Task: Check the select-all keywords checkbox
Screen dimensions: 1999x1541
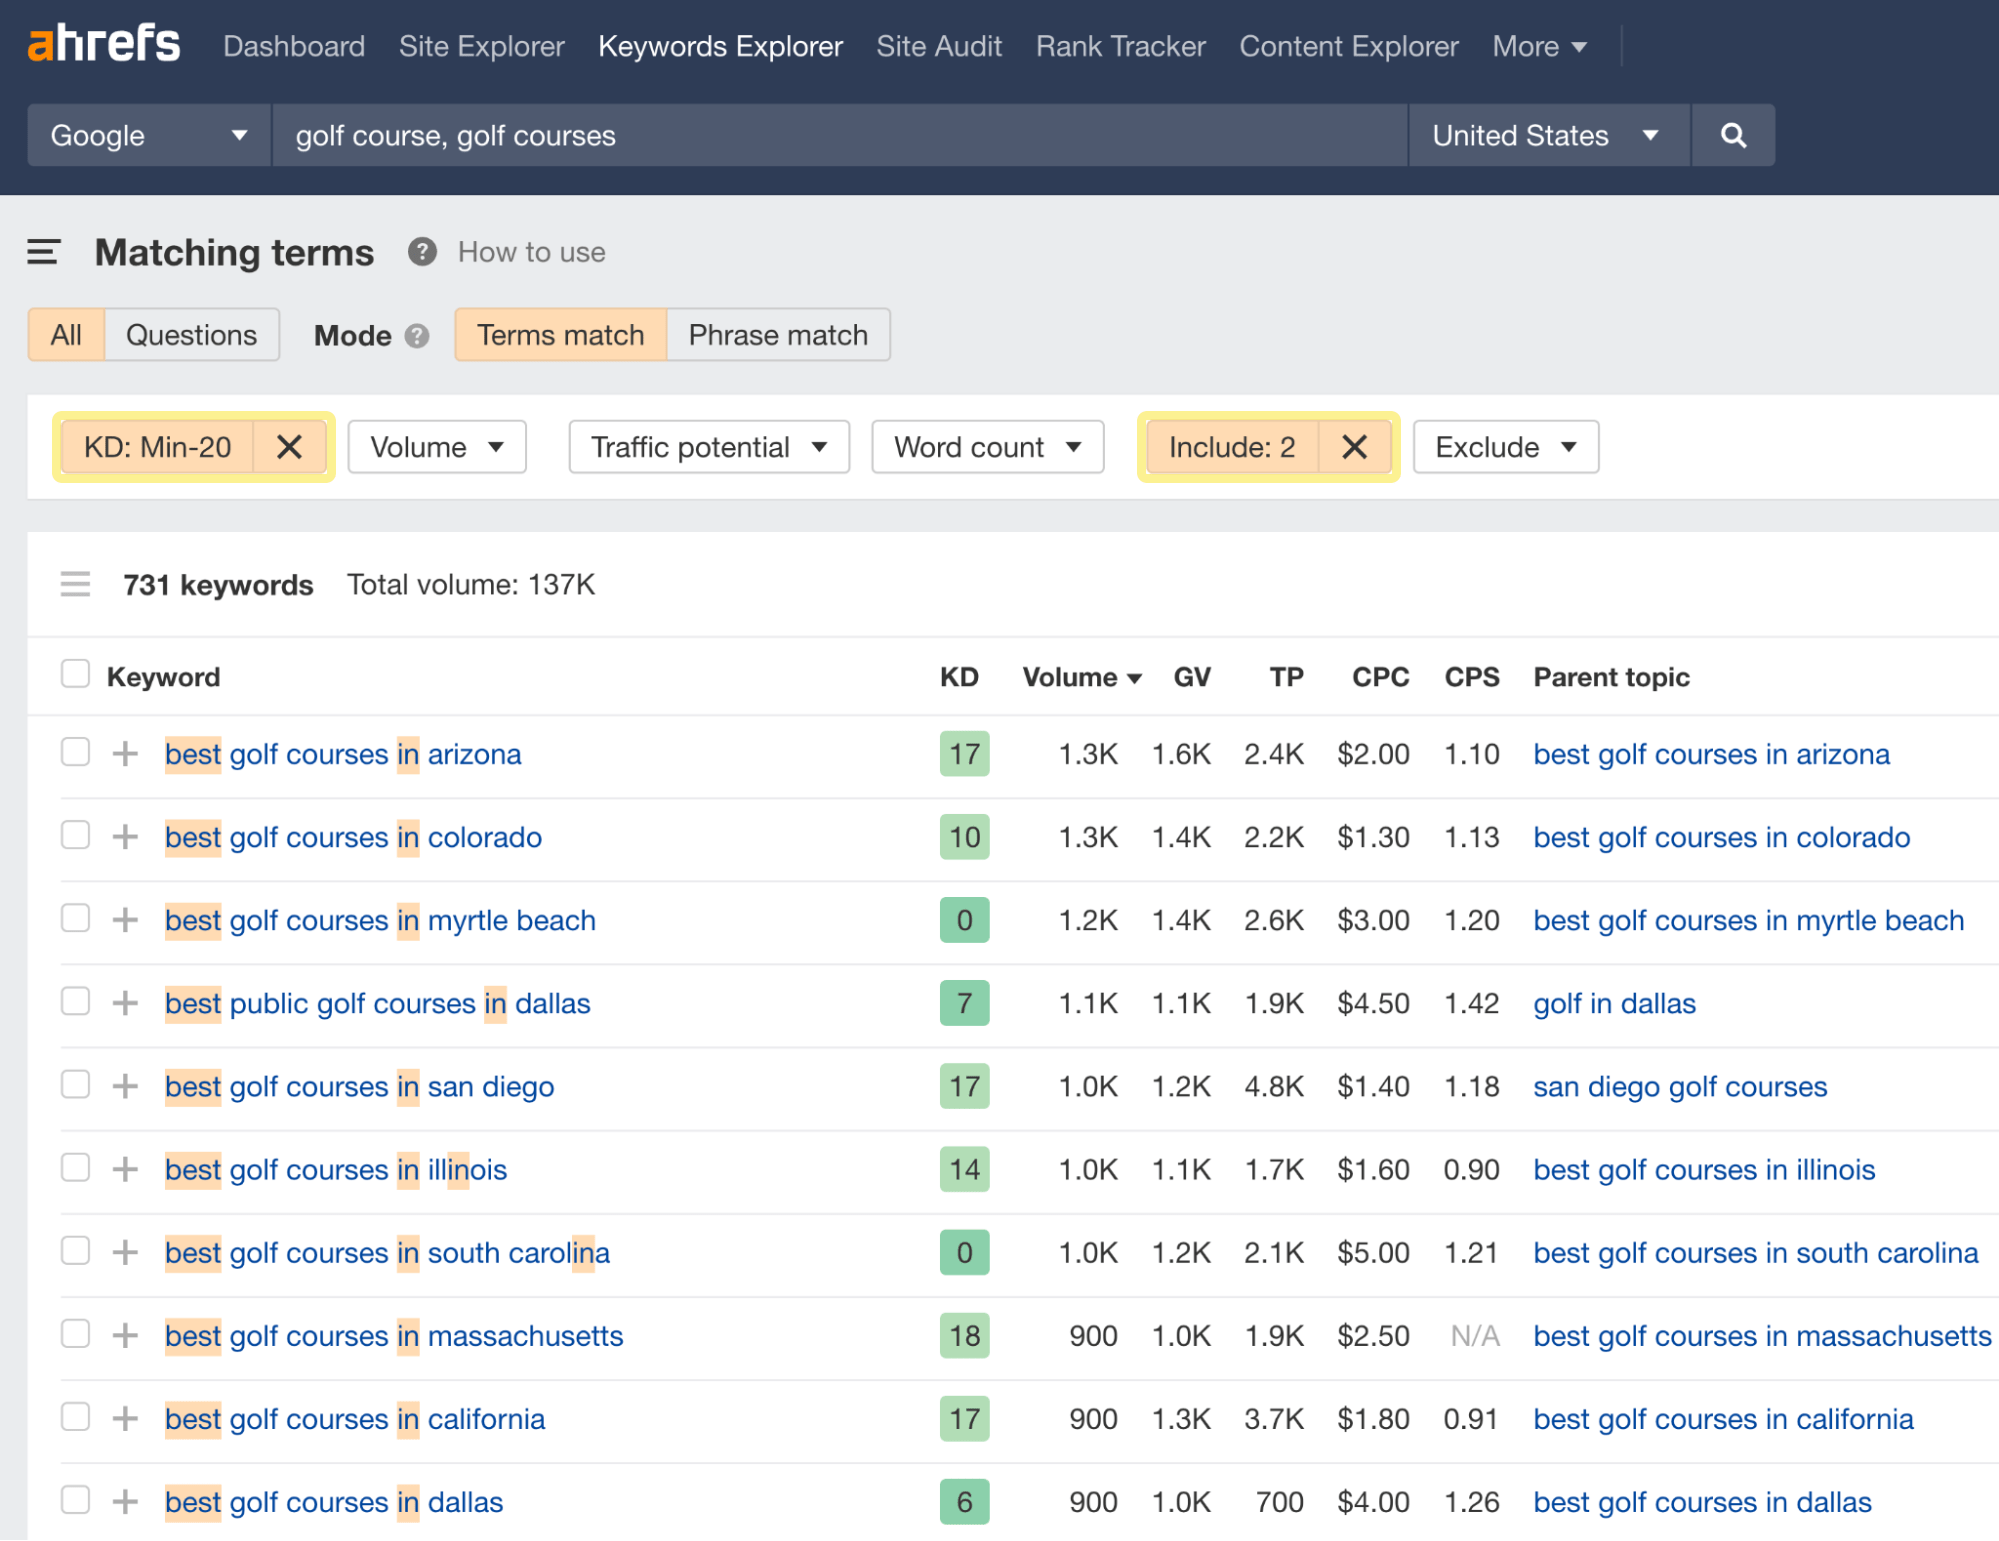Action: pyautogui.click(x=76, y=674)
